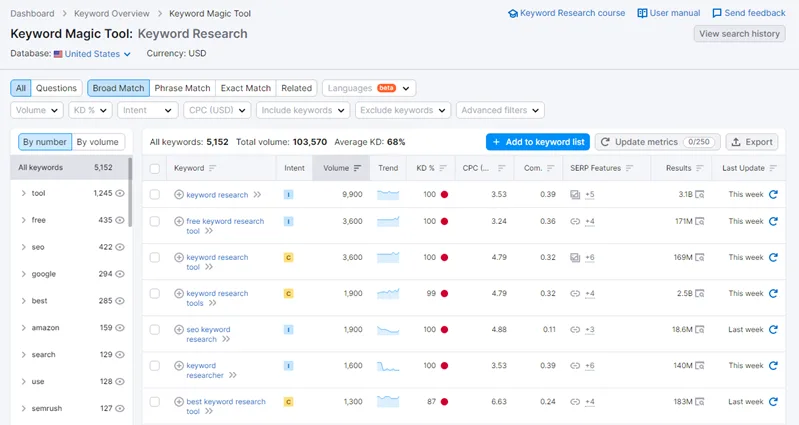Click the sort icon in Volume column header
Screen dimensions: 799x425
pos(358,168)
